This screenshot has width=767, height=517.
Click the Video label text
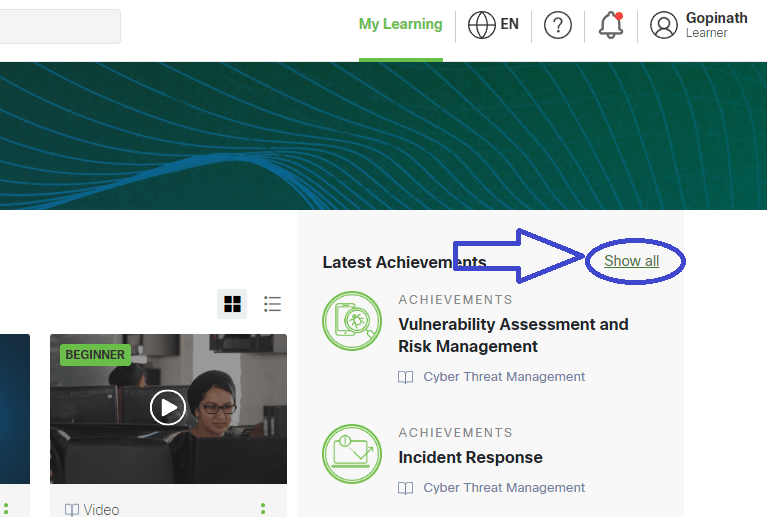point(101,510)
